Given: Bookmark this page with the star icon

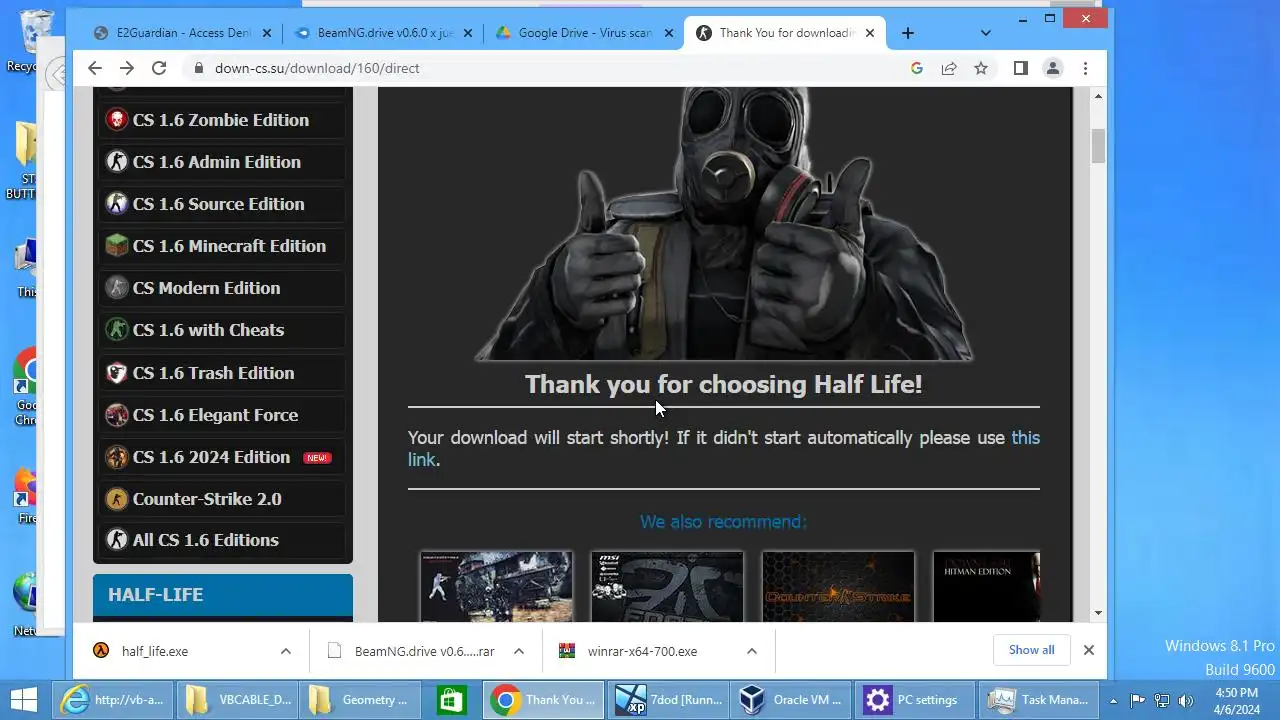Looking at the screenshot, I should [980, 68].
